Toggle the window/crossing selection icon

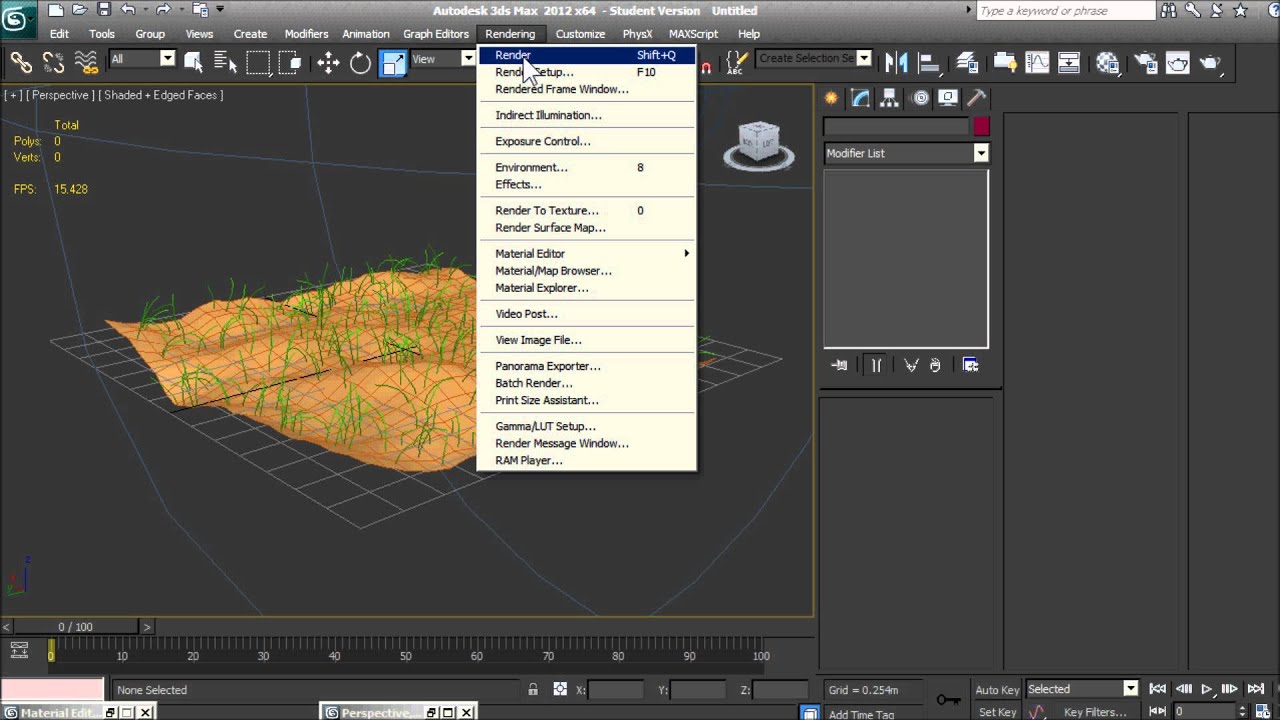point(291,62)
